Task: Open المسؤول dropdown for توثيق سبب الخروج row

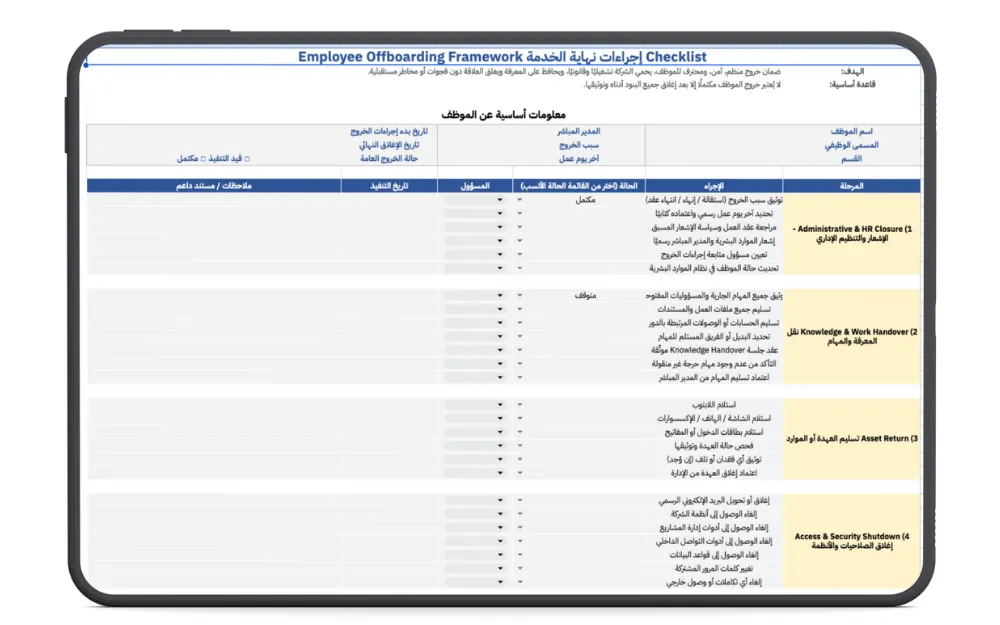Action: click(x=500, y=200)
